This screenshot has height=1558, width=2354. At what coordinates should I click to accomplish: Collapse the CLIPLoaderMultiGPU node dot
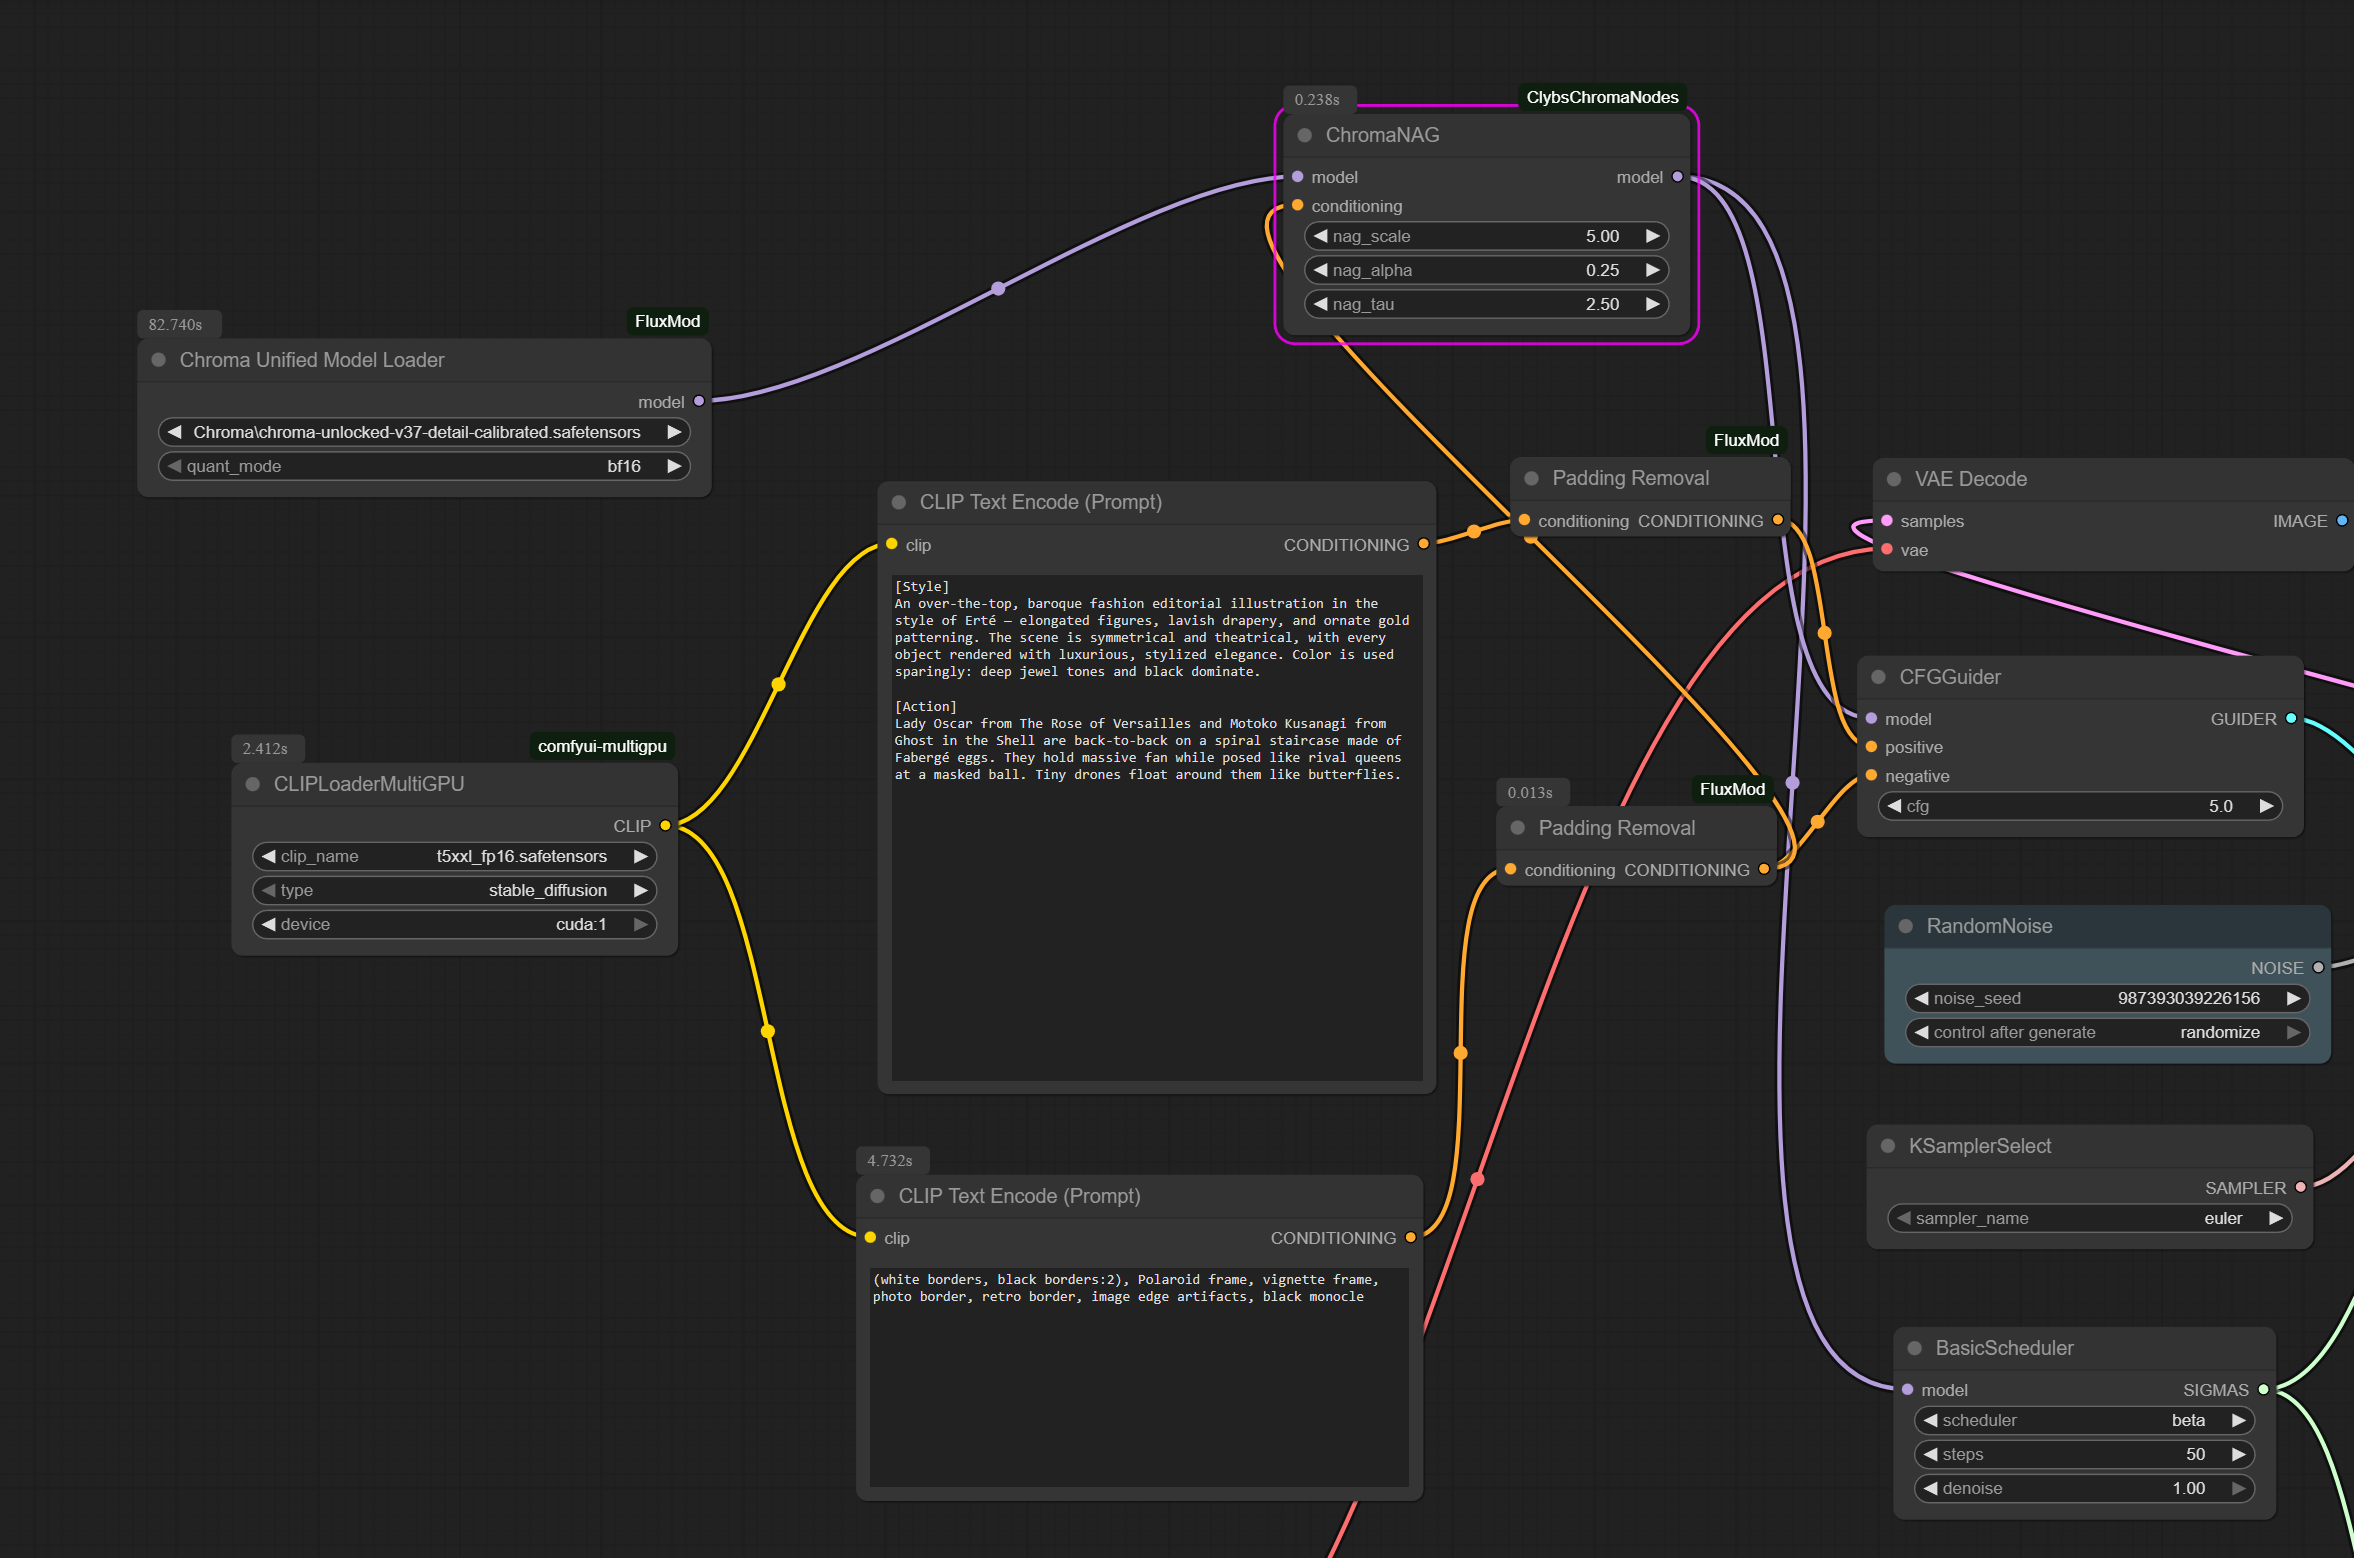pyautogui.click(x=253, y=784)
